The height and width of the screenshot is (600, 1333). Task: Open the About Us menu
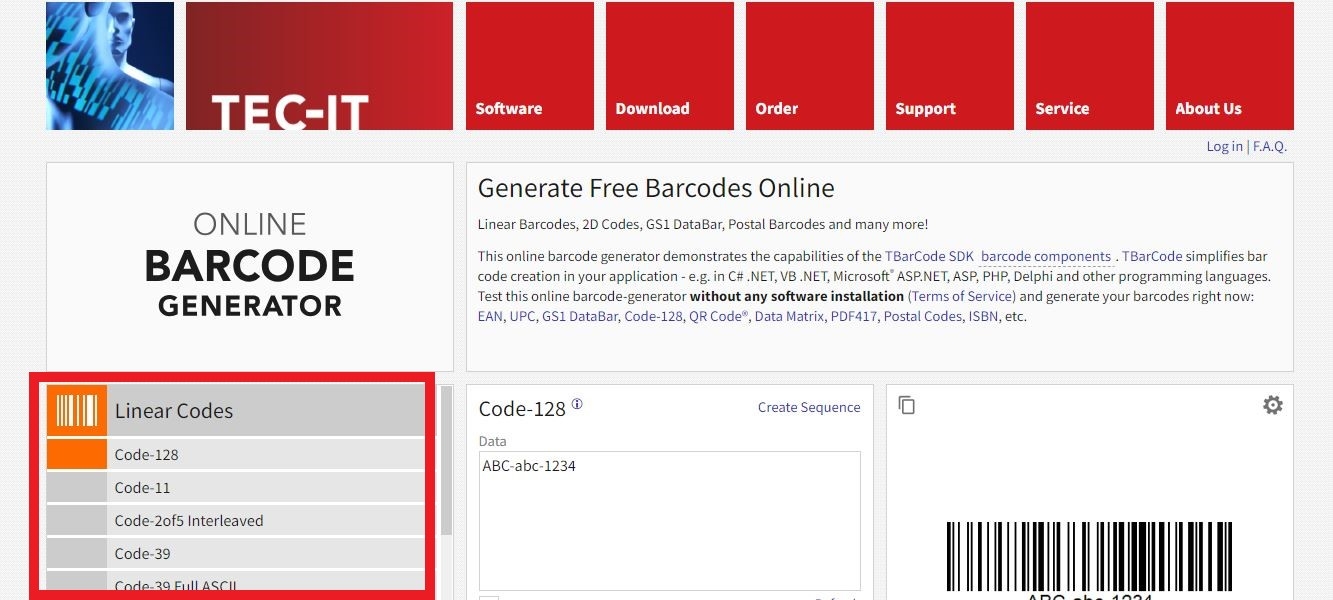click(x=1230, y=66)
